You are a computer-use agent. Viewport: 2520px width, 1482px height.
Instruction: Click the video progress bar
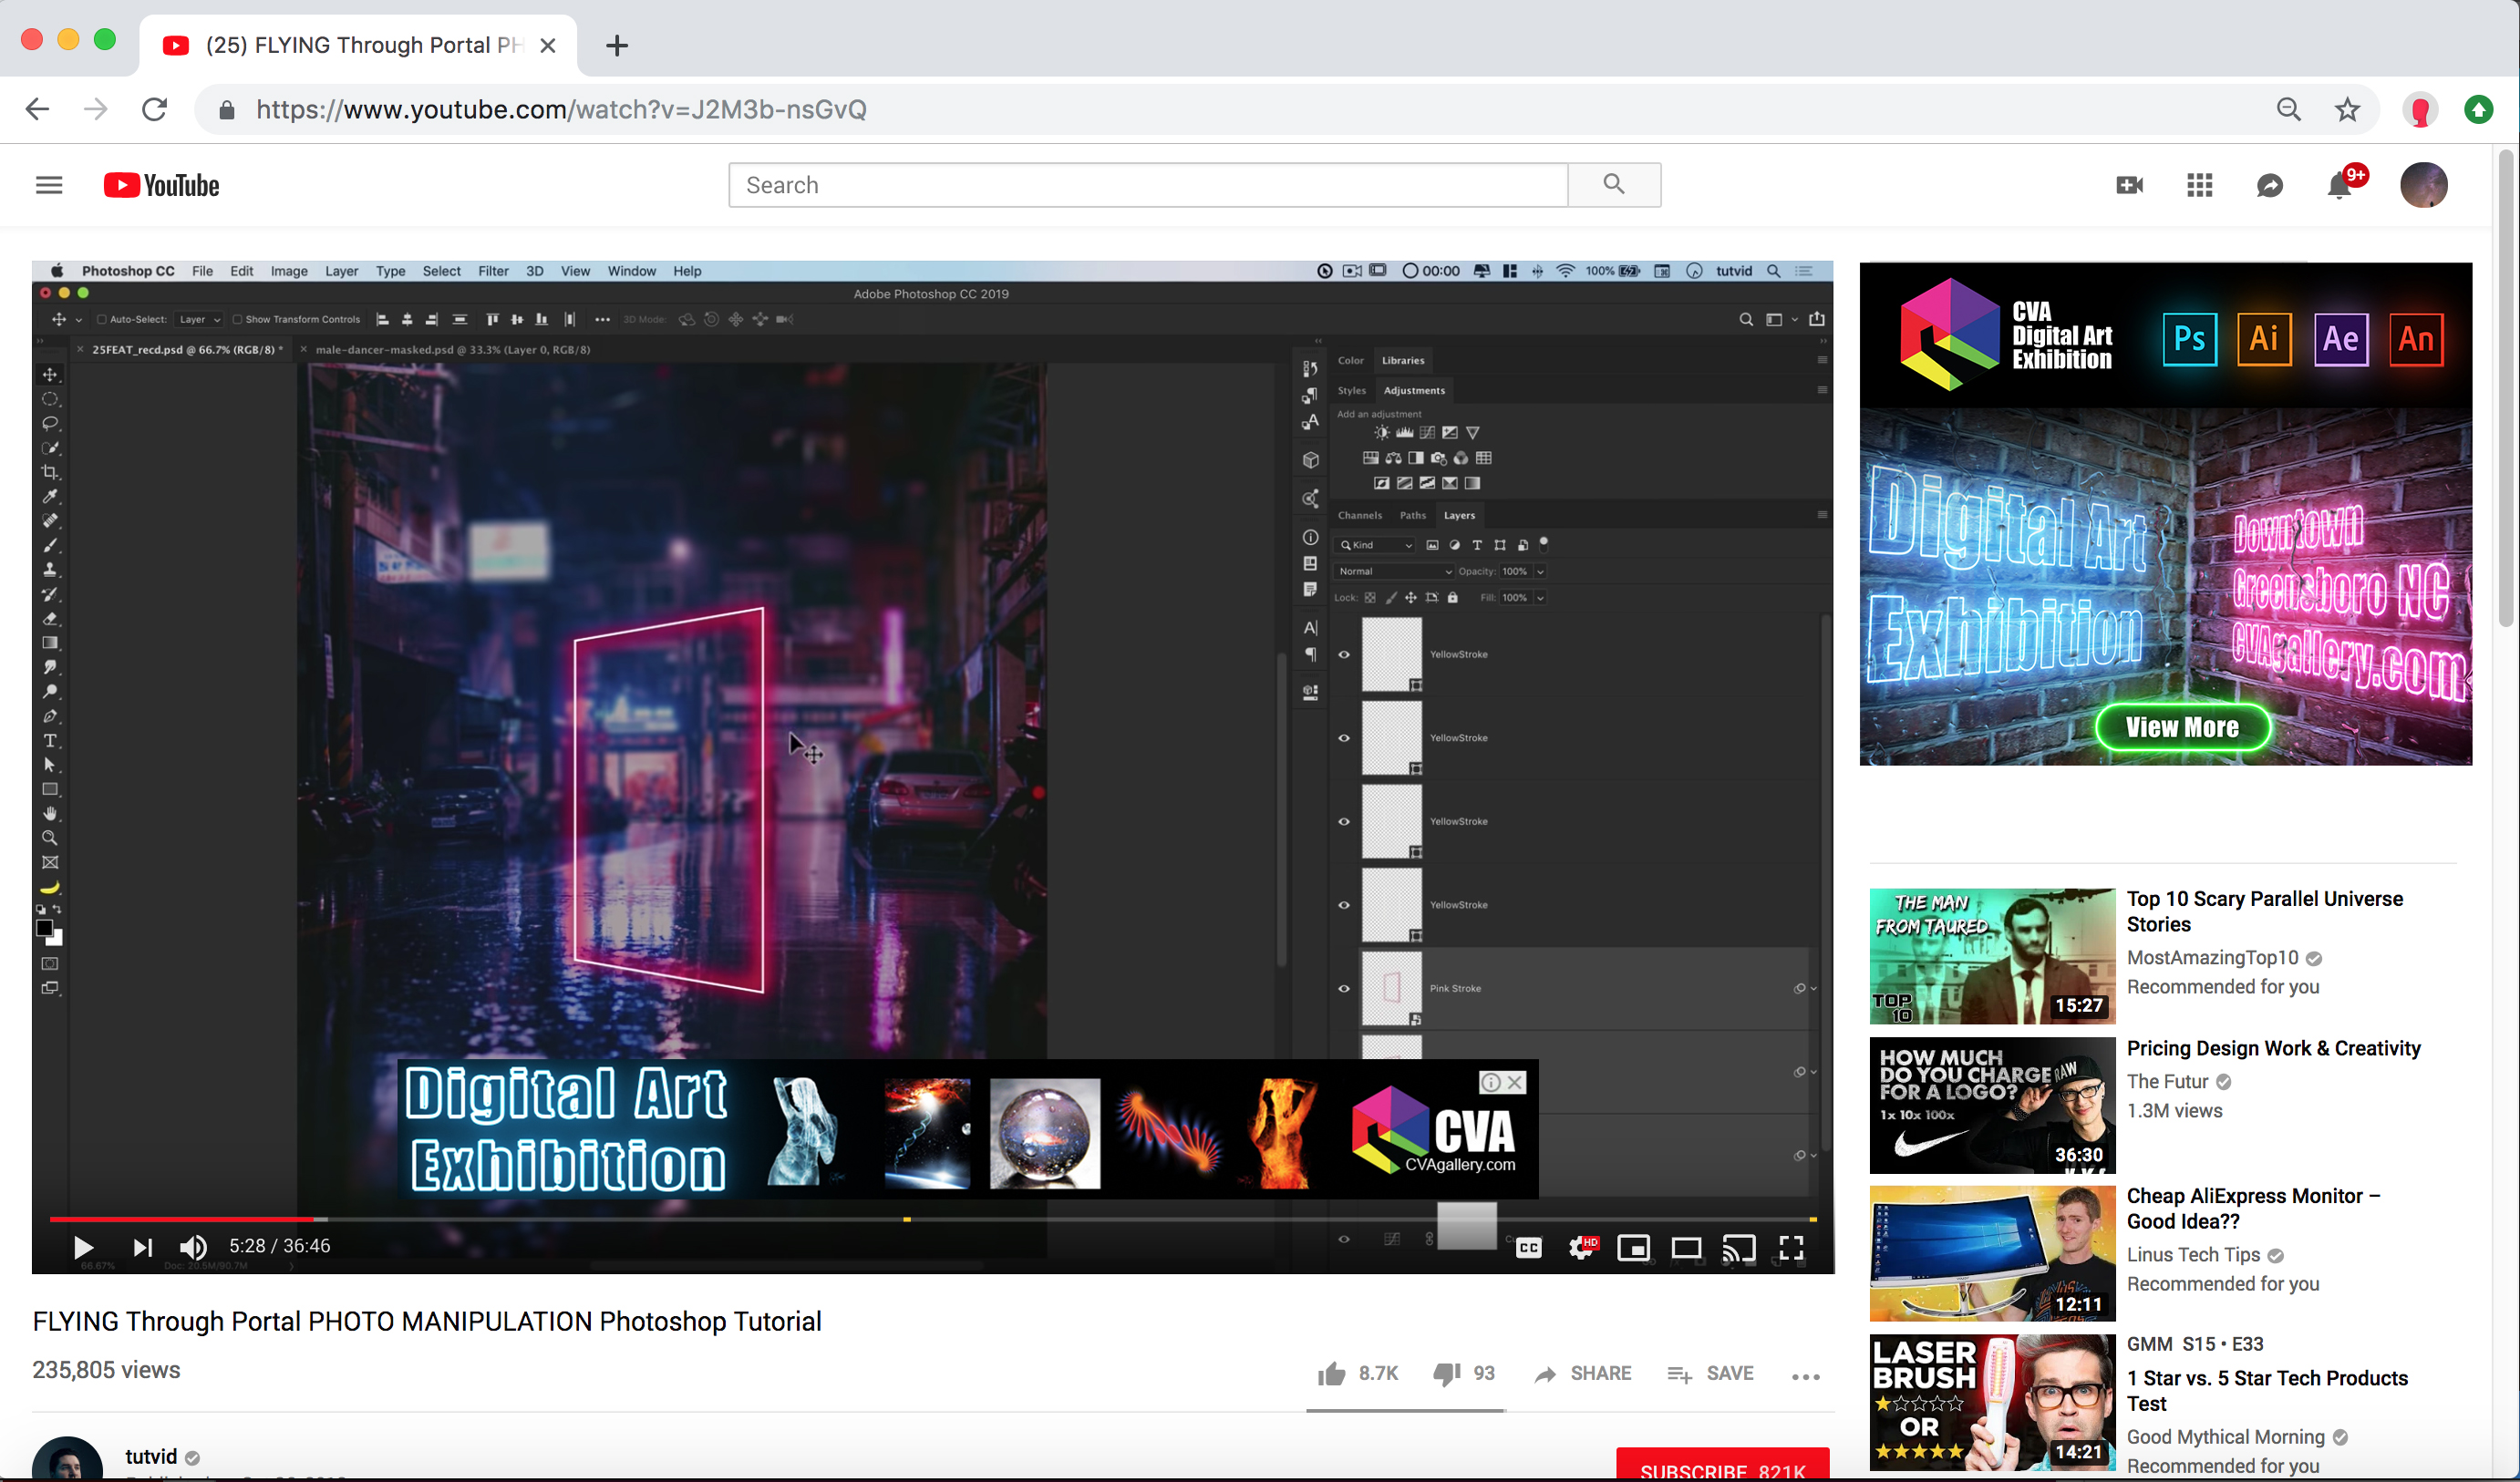pyautogui.click(x=932, y=1219)
